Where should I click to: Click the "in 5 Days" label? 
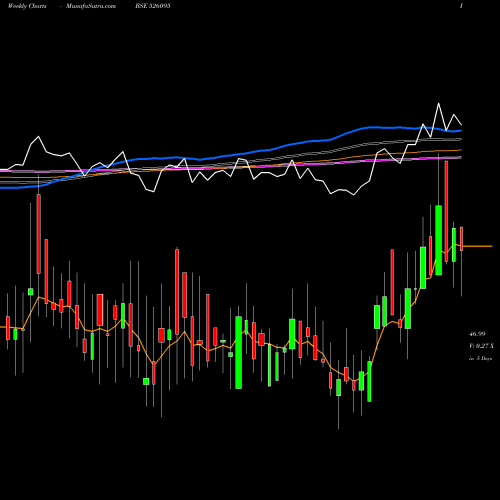click(x=480, y=359)
